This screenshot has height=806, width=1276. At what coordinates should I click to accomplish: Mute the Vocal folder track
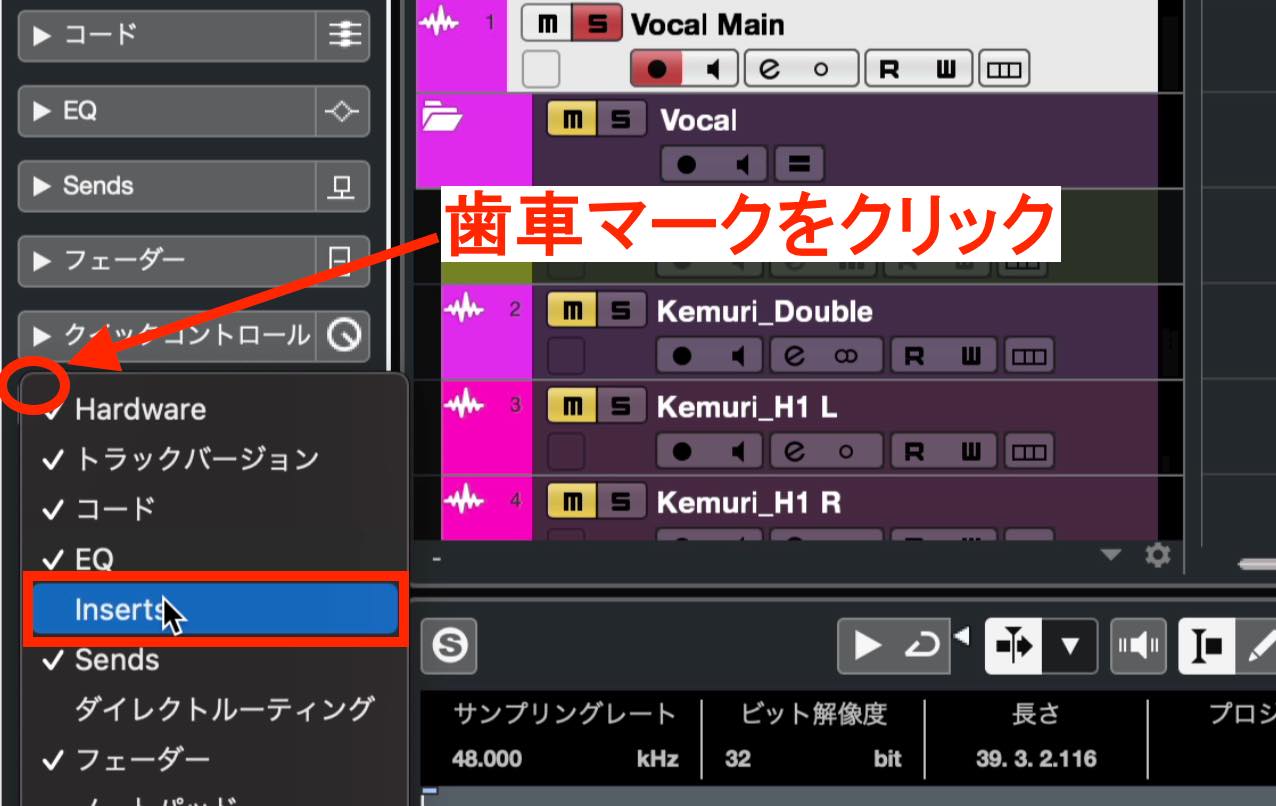[572, 120]
